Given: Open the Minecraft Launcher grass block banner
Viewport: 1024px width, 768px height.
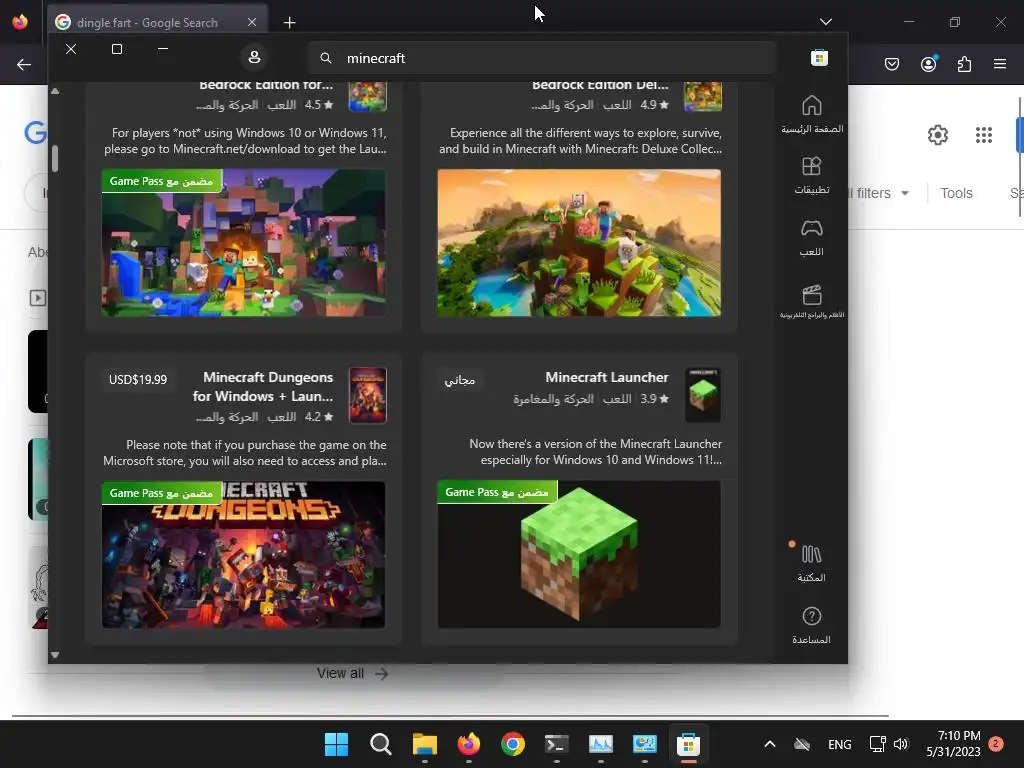Looking at the screenshot, I should 579,554.
